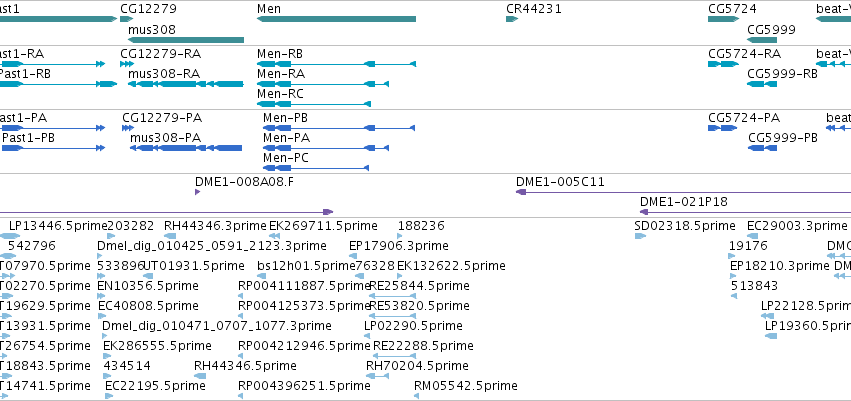
Task: Select the RH44346.3prime EST glyph
Action: tap(170, 236)
